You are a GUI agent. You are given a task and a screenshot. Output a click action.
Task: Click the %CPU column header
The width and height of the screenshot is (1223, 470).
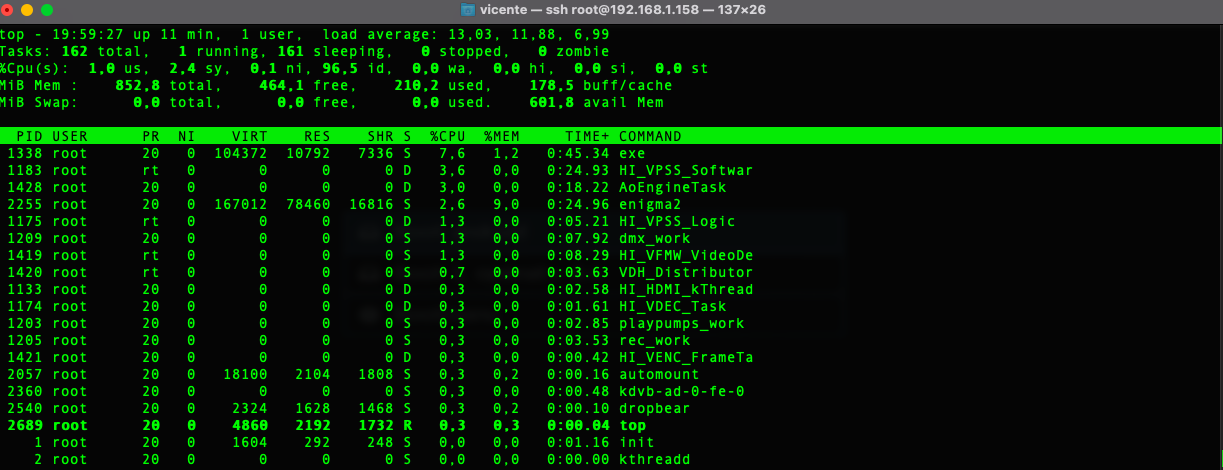tap(448, 137)
